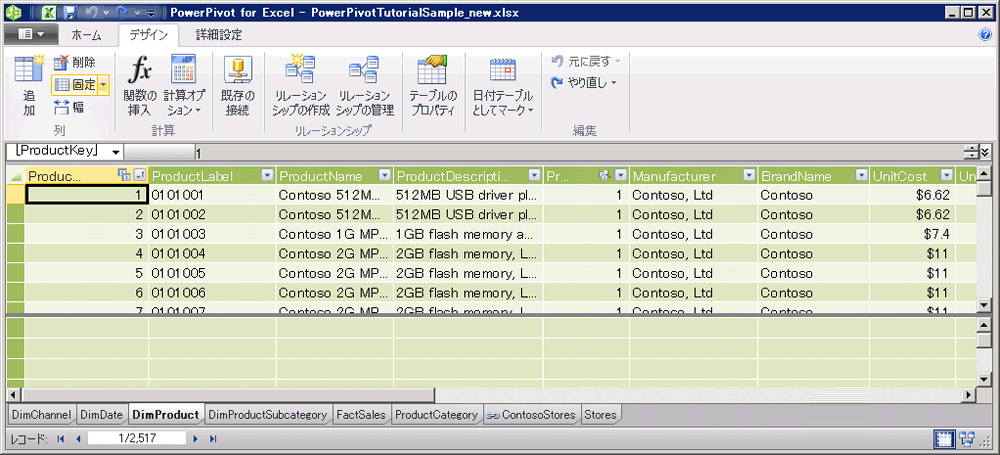Switch to diagram view in status bar
The image size is (1000, 455).
tap(967, 438)
